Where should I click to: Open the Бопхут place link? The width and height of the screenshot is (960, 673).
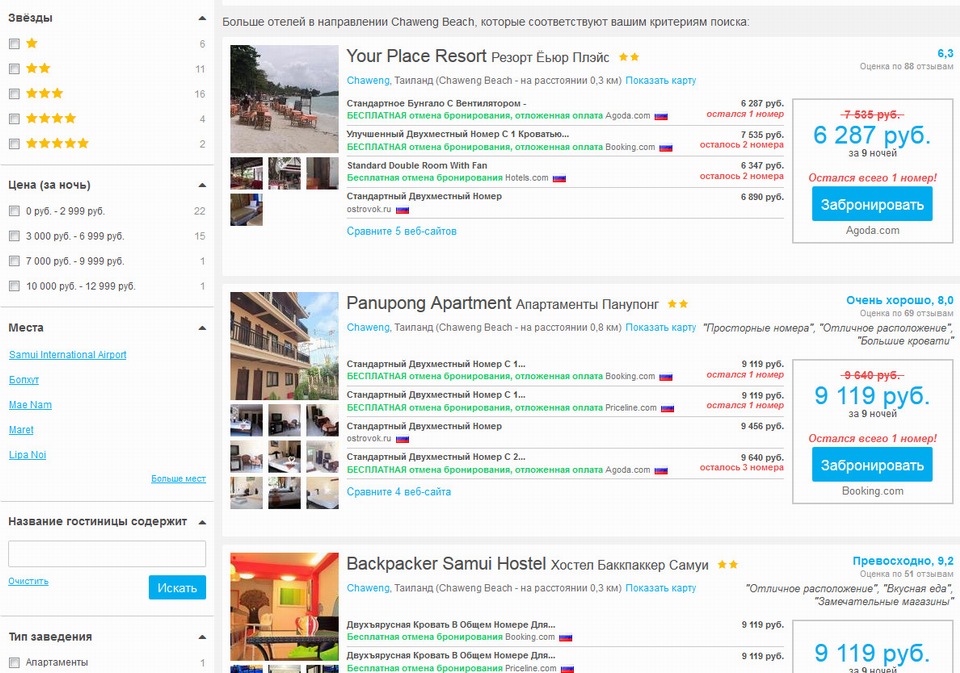[x=24, y=380]
